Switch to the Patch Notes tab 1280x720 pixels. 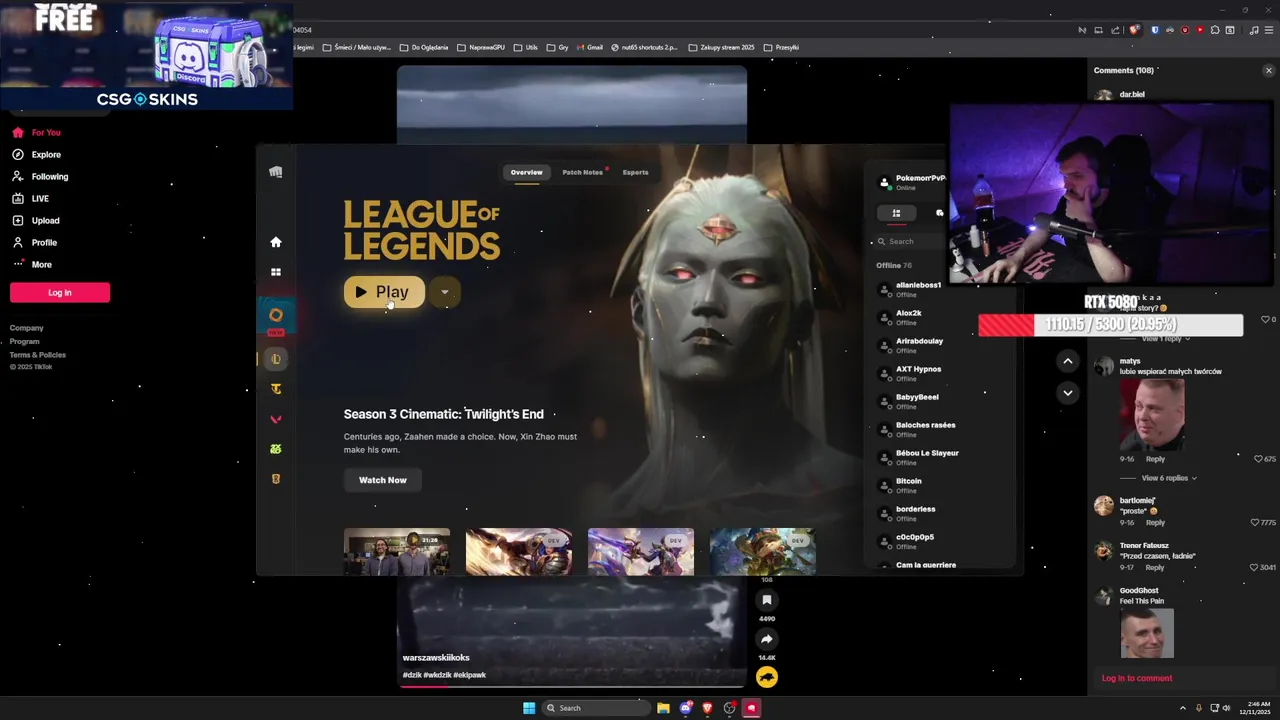pos(583,172)
